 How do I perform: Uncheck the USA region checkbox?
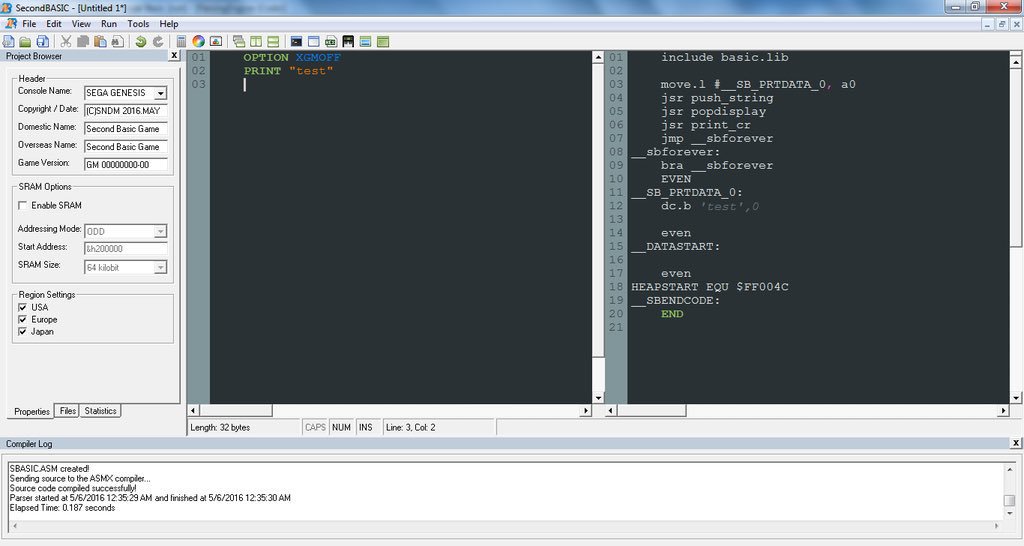tap(23, 307)
